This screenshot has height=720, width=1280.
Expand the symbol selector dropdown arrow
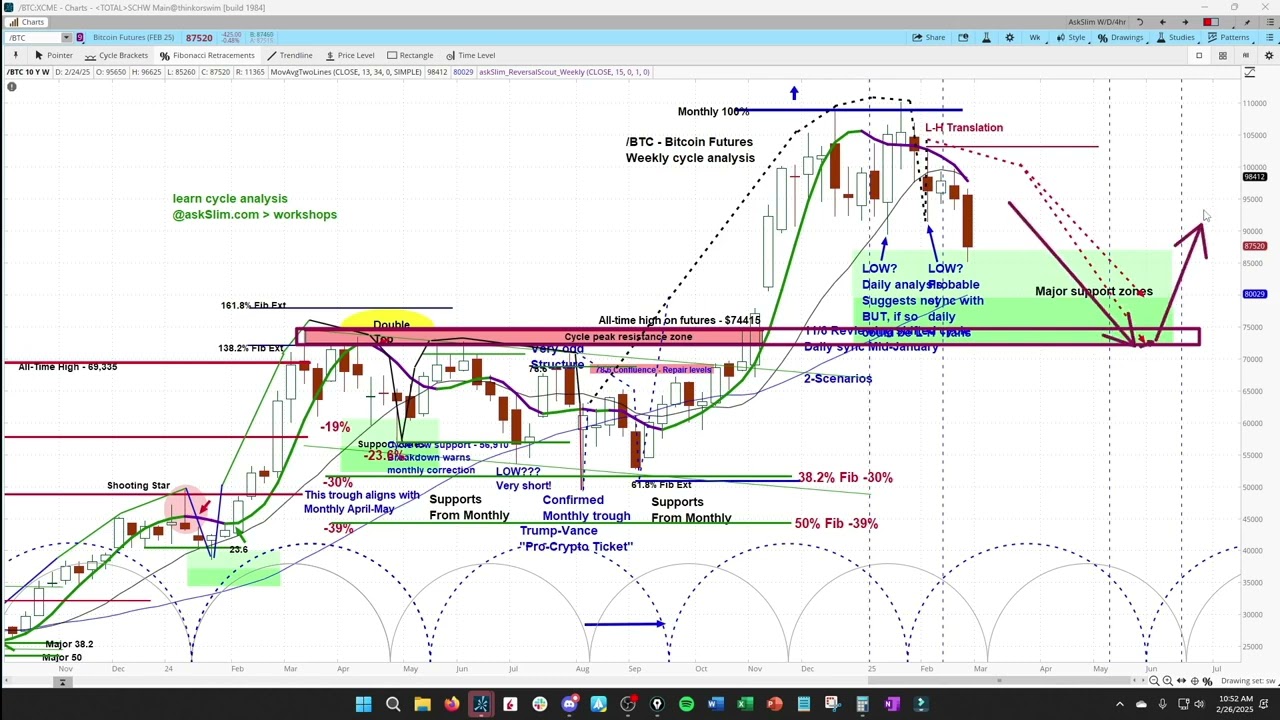pyautogui.click(x=66, y=38)
